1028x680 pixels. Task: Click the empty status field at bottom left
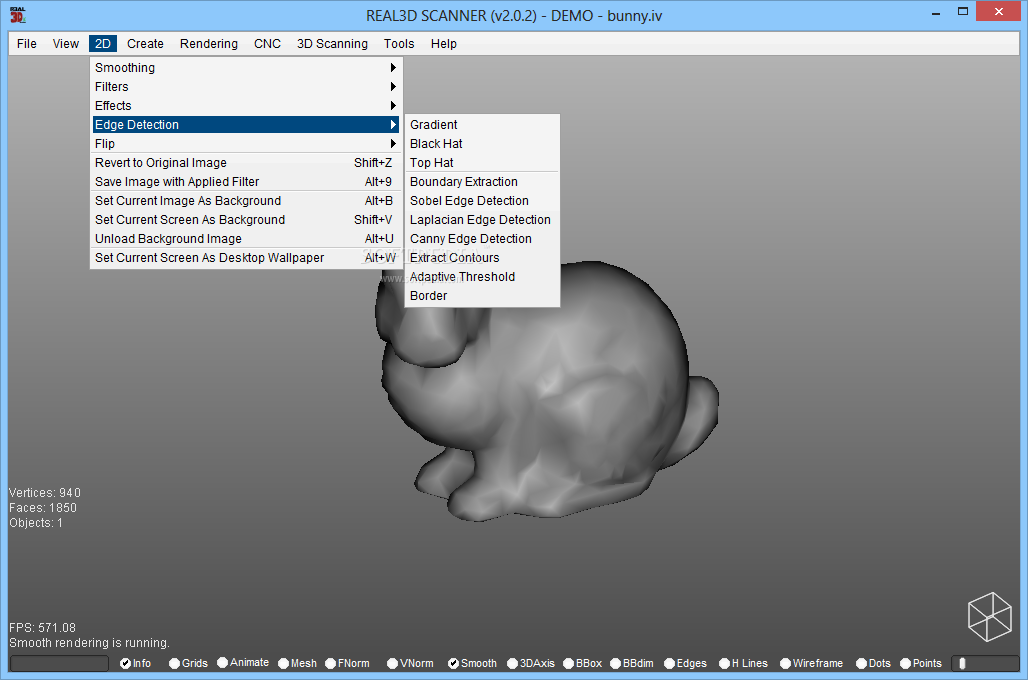[59, 663]
